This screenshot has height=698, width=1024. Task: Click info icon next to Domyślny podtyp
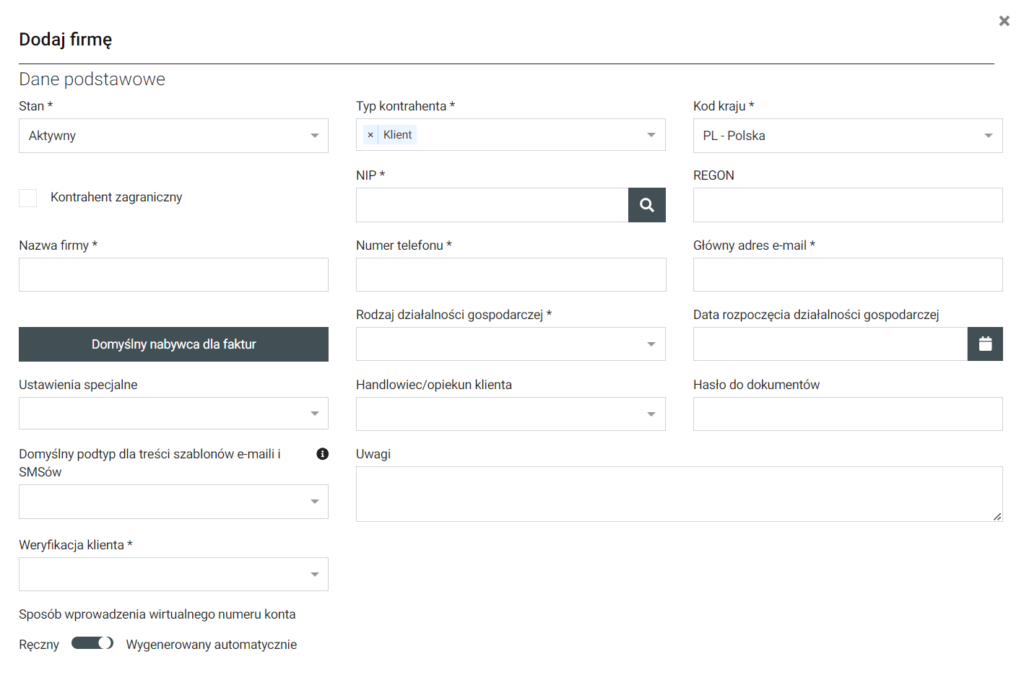click(x=322, y=454)
